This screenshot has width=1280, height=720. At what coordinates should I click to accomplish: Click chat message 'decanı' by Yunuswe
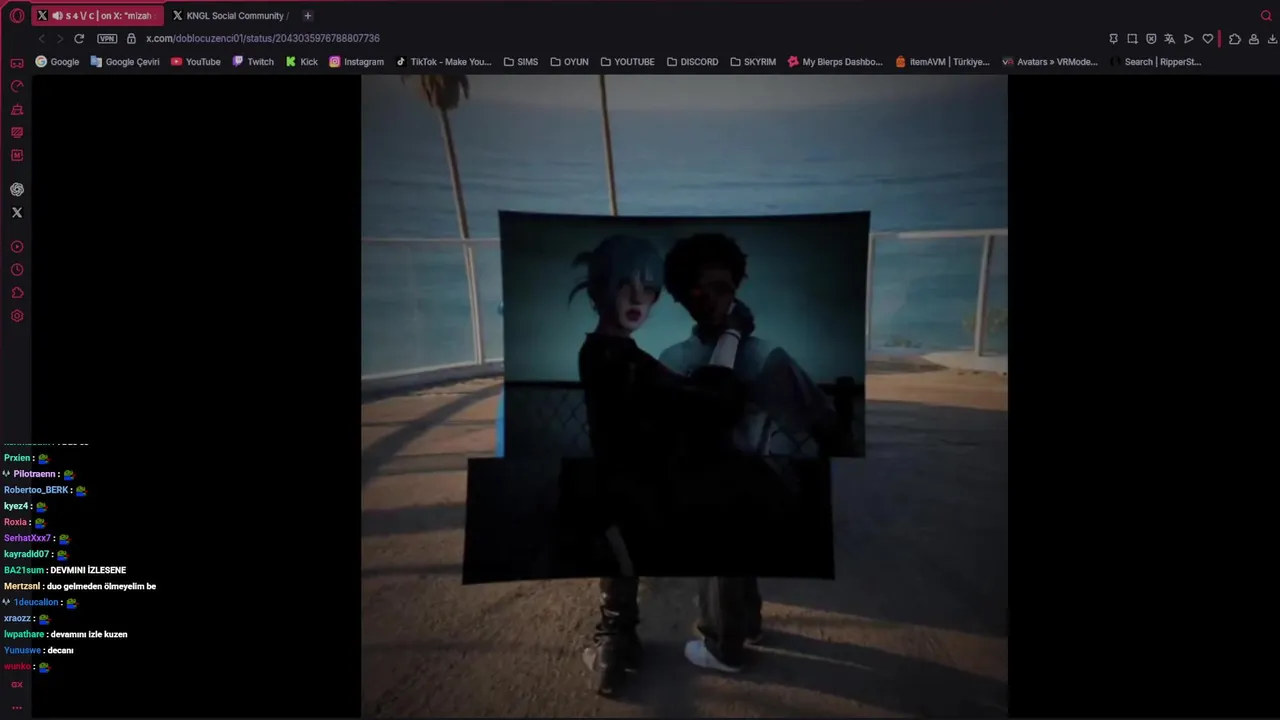click(x=61, y=650)
